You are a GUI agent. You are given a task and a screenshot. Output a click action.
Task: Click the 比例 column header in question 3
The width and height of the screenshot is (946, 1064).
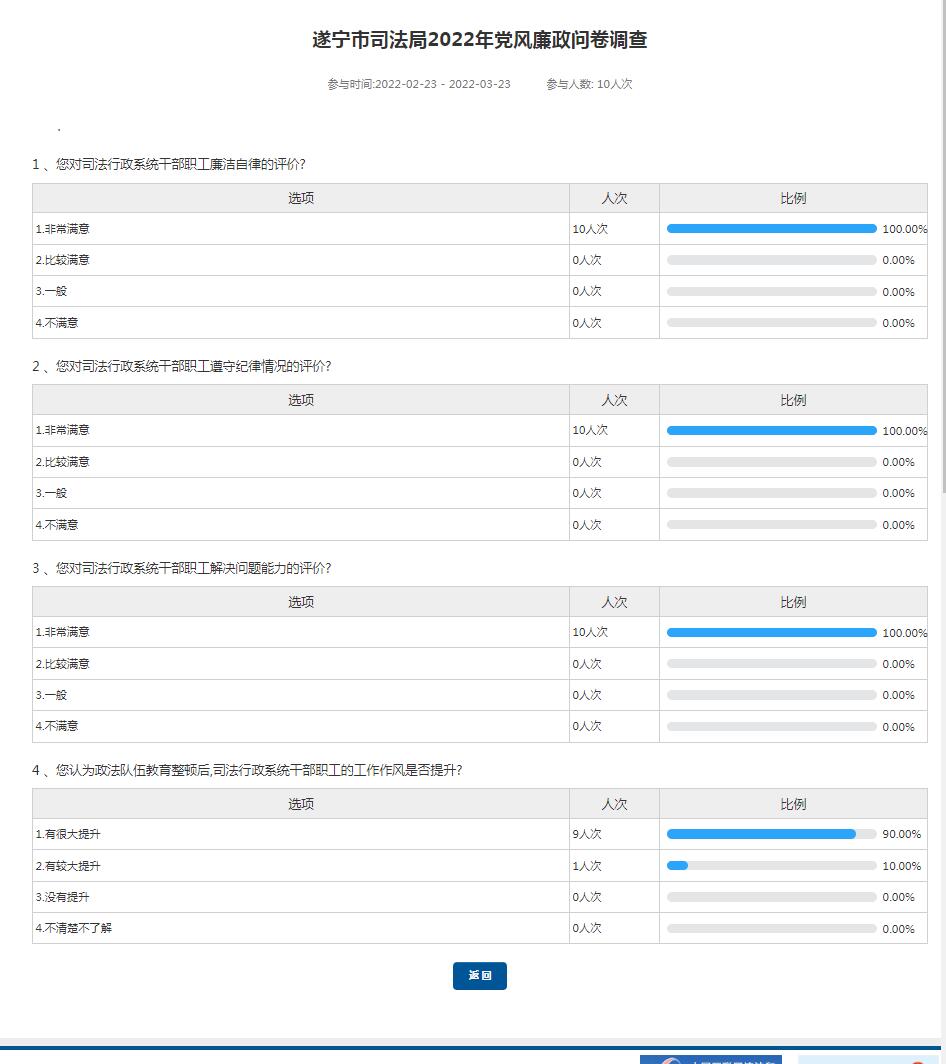pos(793,602)
